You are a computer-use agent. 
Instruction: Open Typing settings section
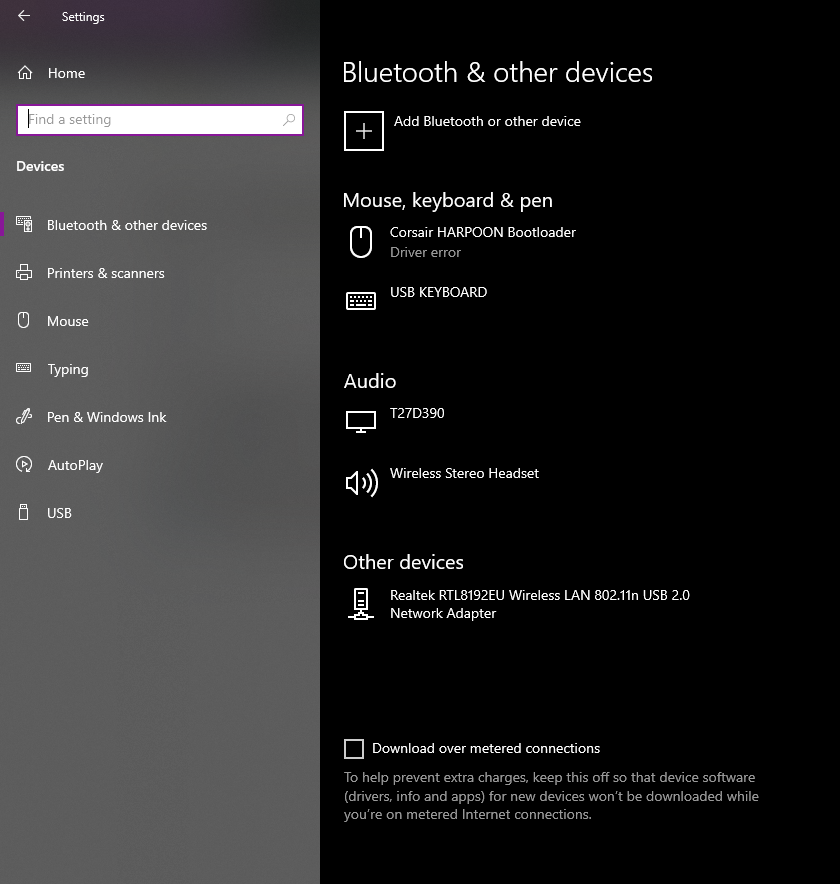click(x=68, y=369)
